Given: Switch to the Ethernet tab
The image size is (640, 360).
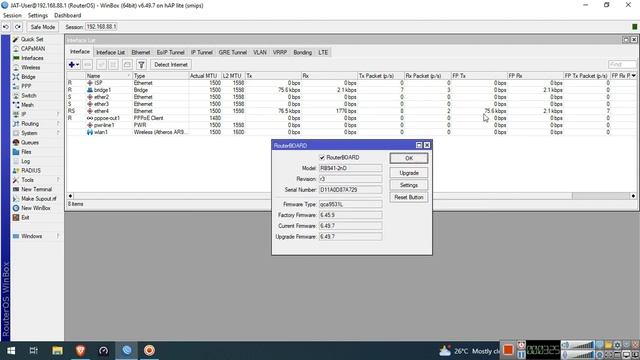Looking at the screenshot, I should coord(141,53).
